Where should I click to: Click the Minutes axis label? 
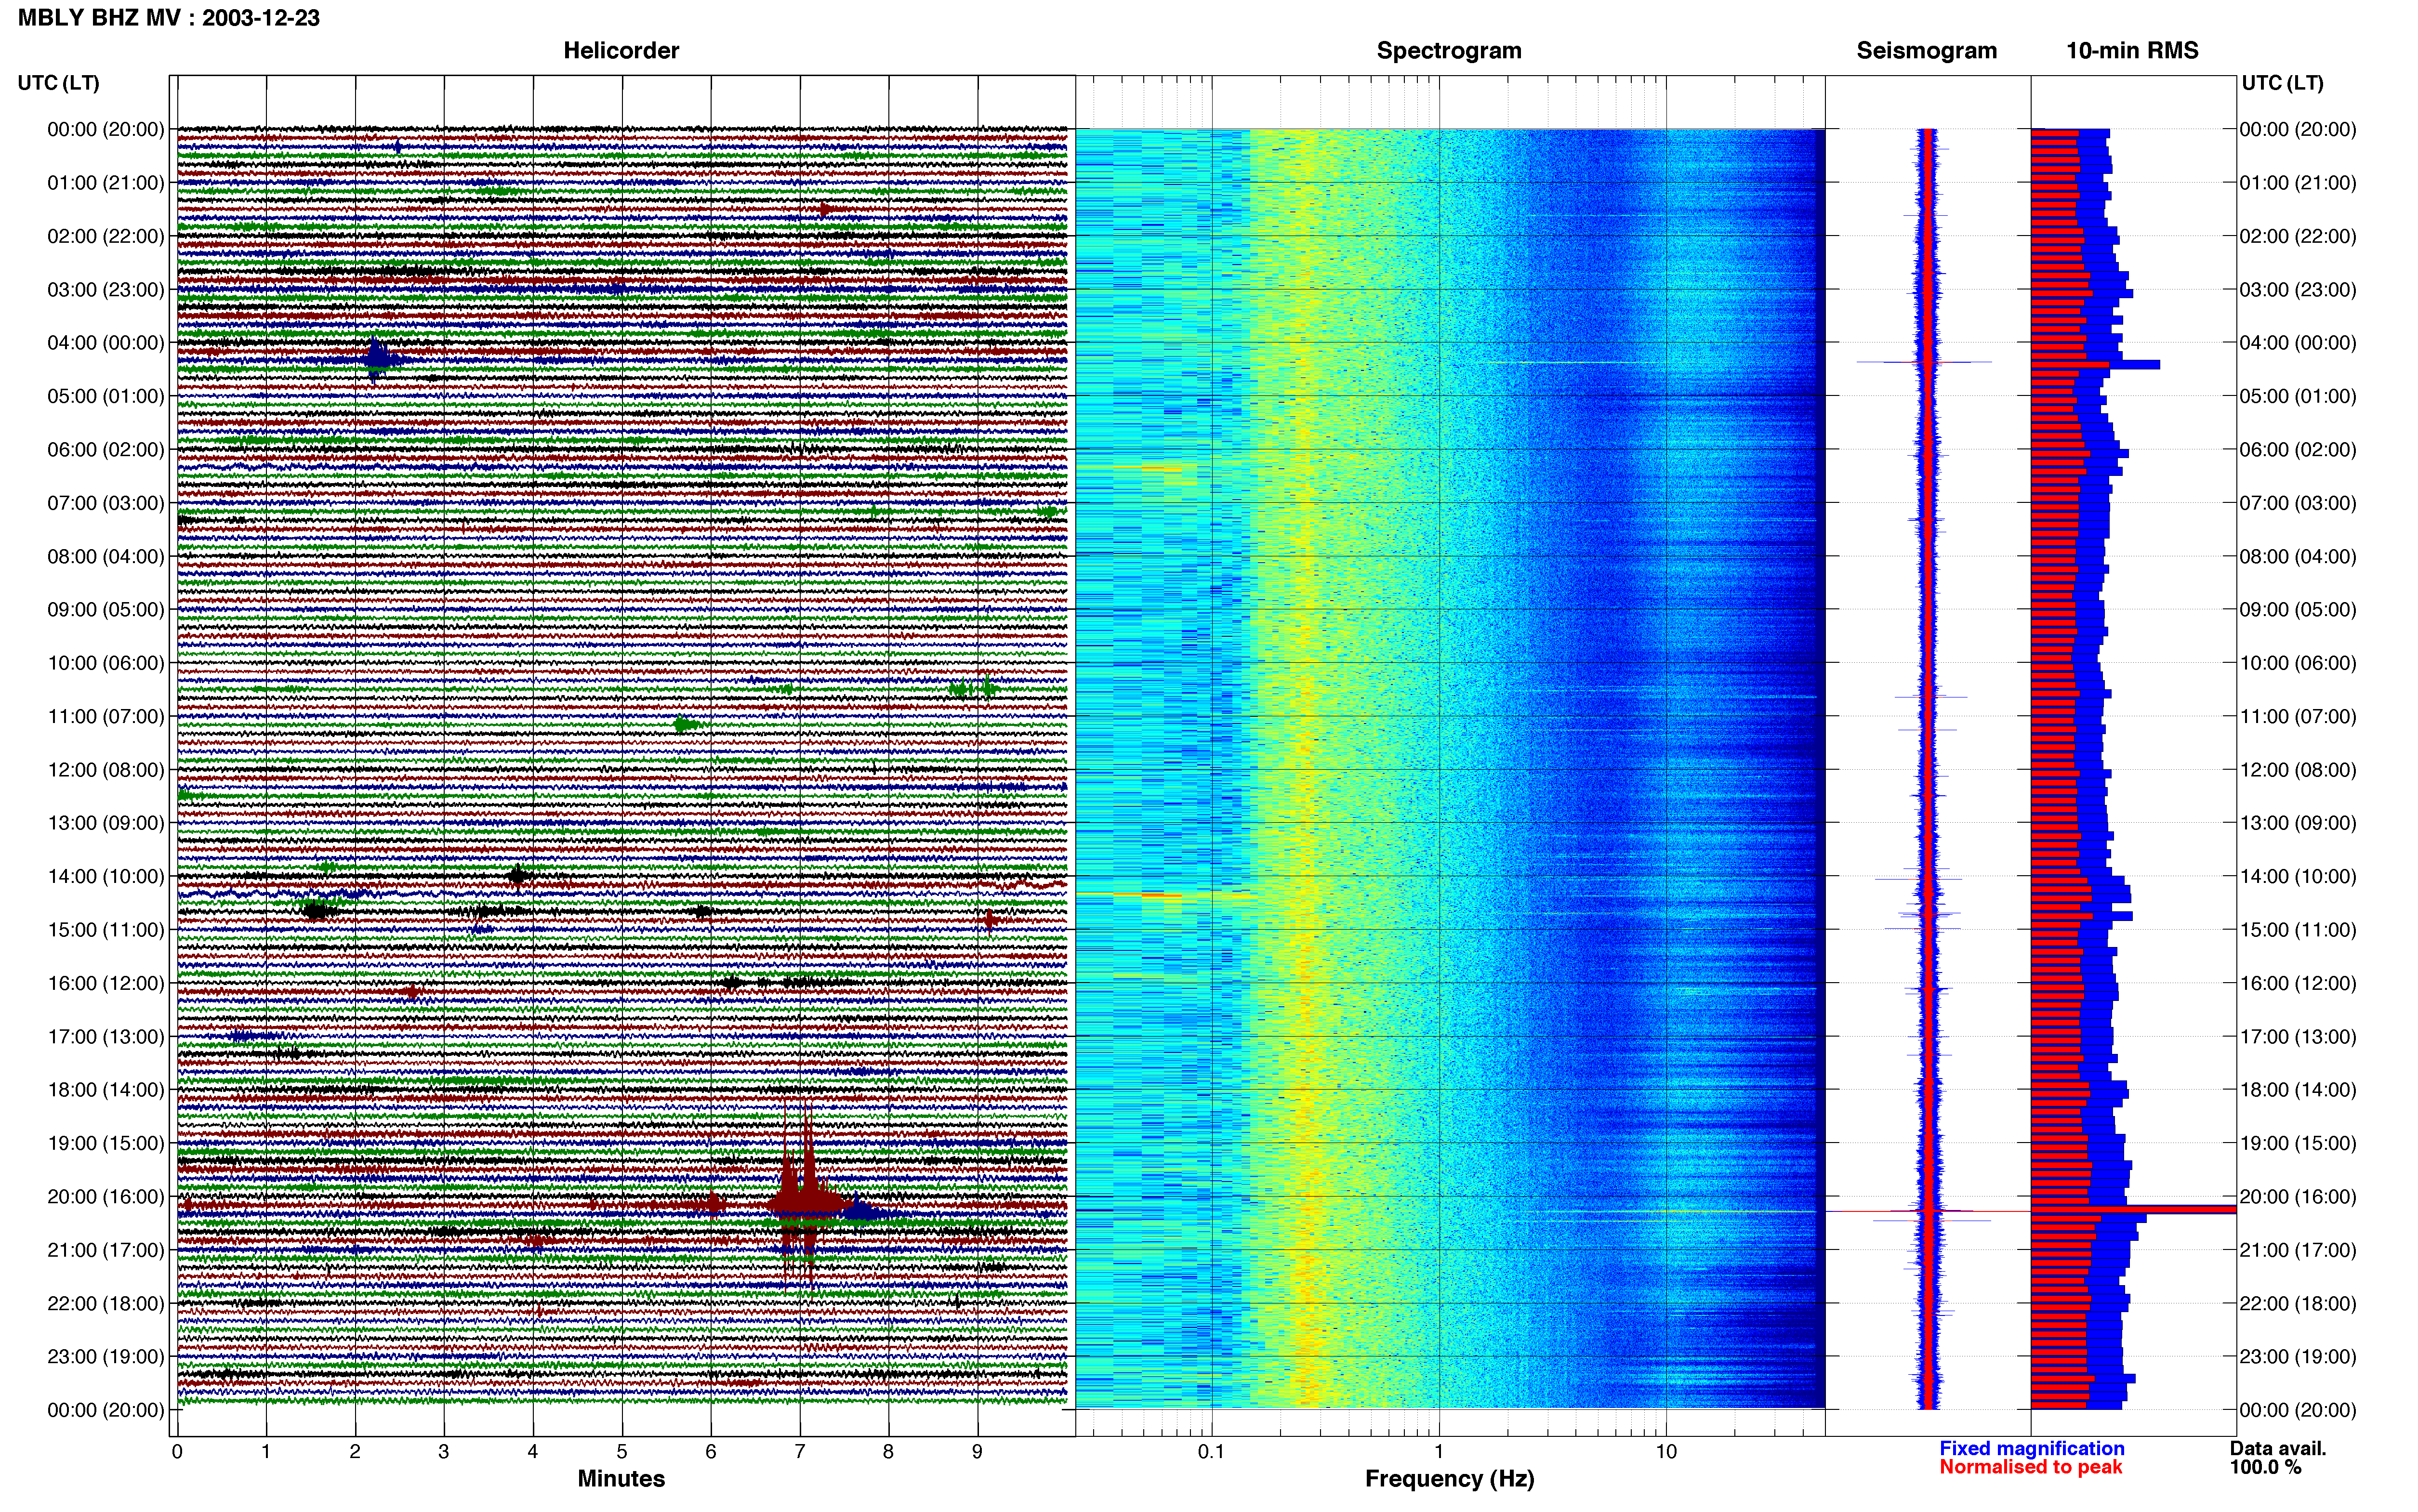click(x=621, y=1478)
